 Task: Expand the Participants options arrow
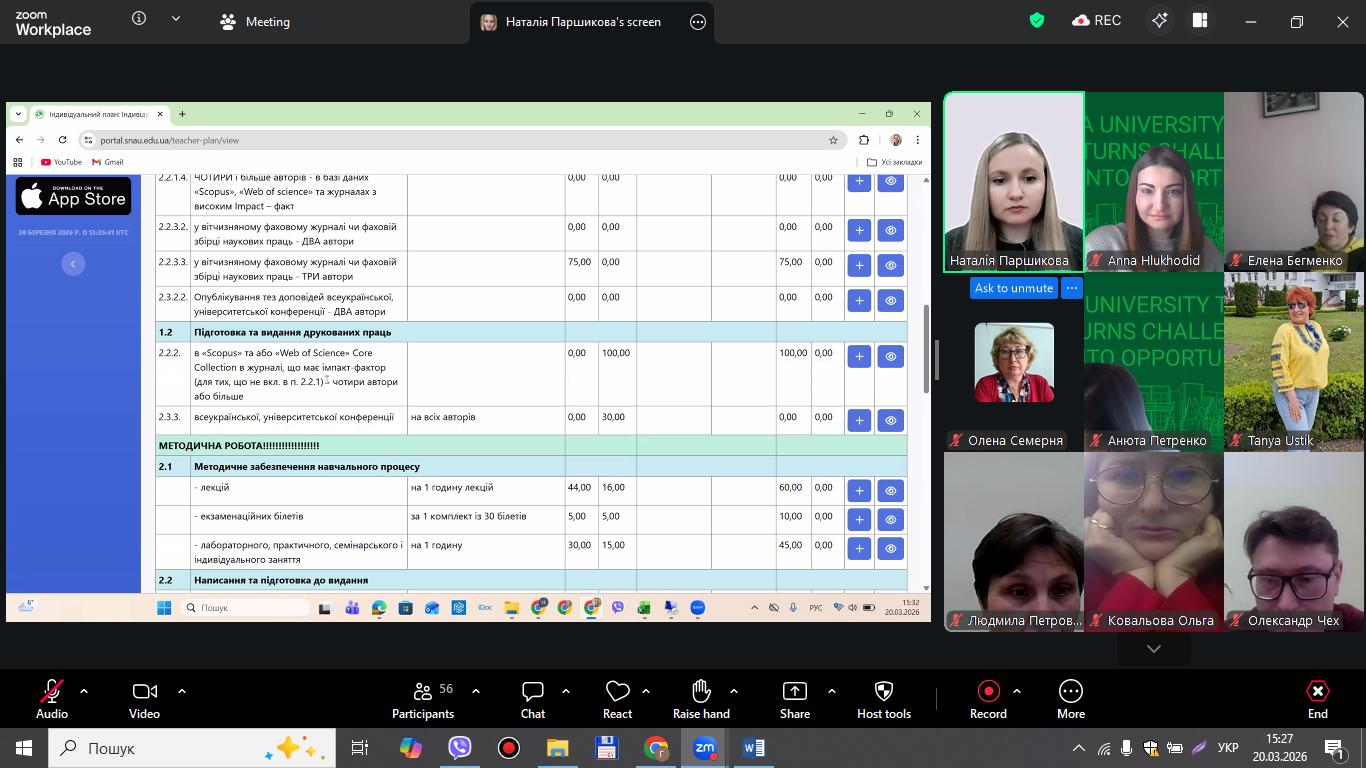[476, 691]
